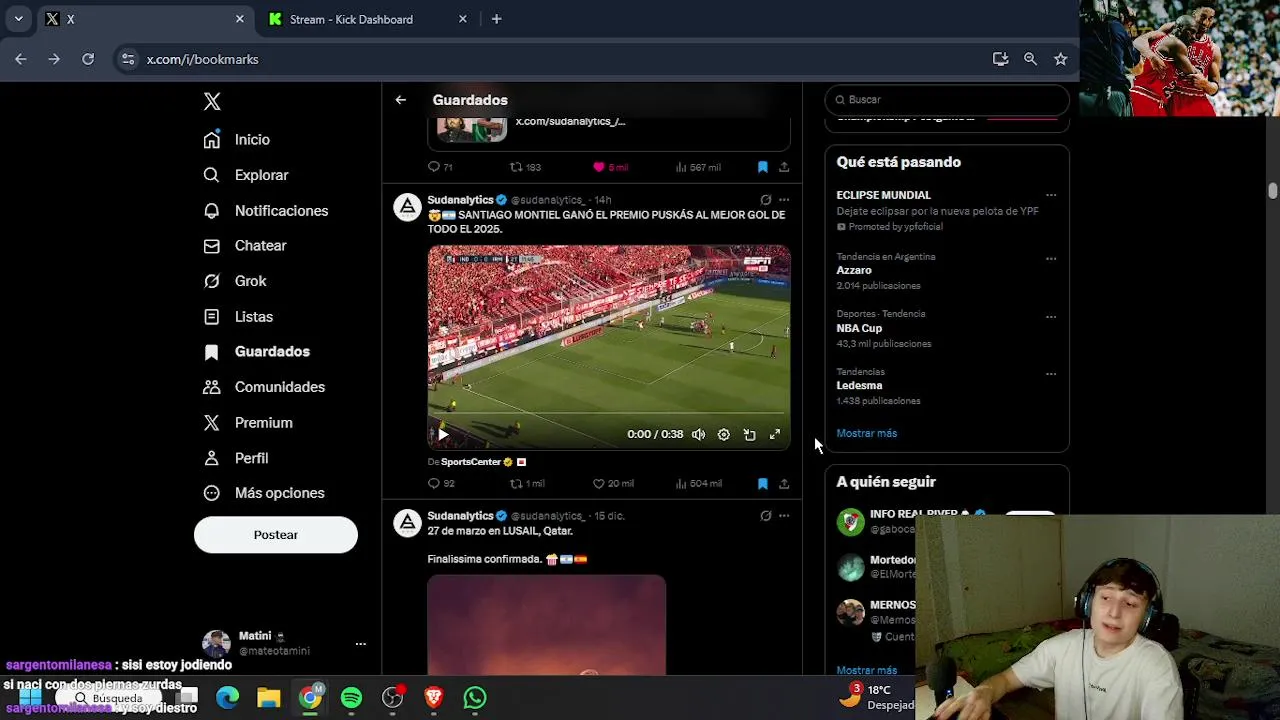Open Spotify from the taskbar
Viewport: 1280px width, 720px height.
click(351, 698)
